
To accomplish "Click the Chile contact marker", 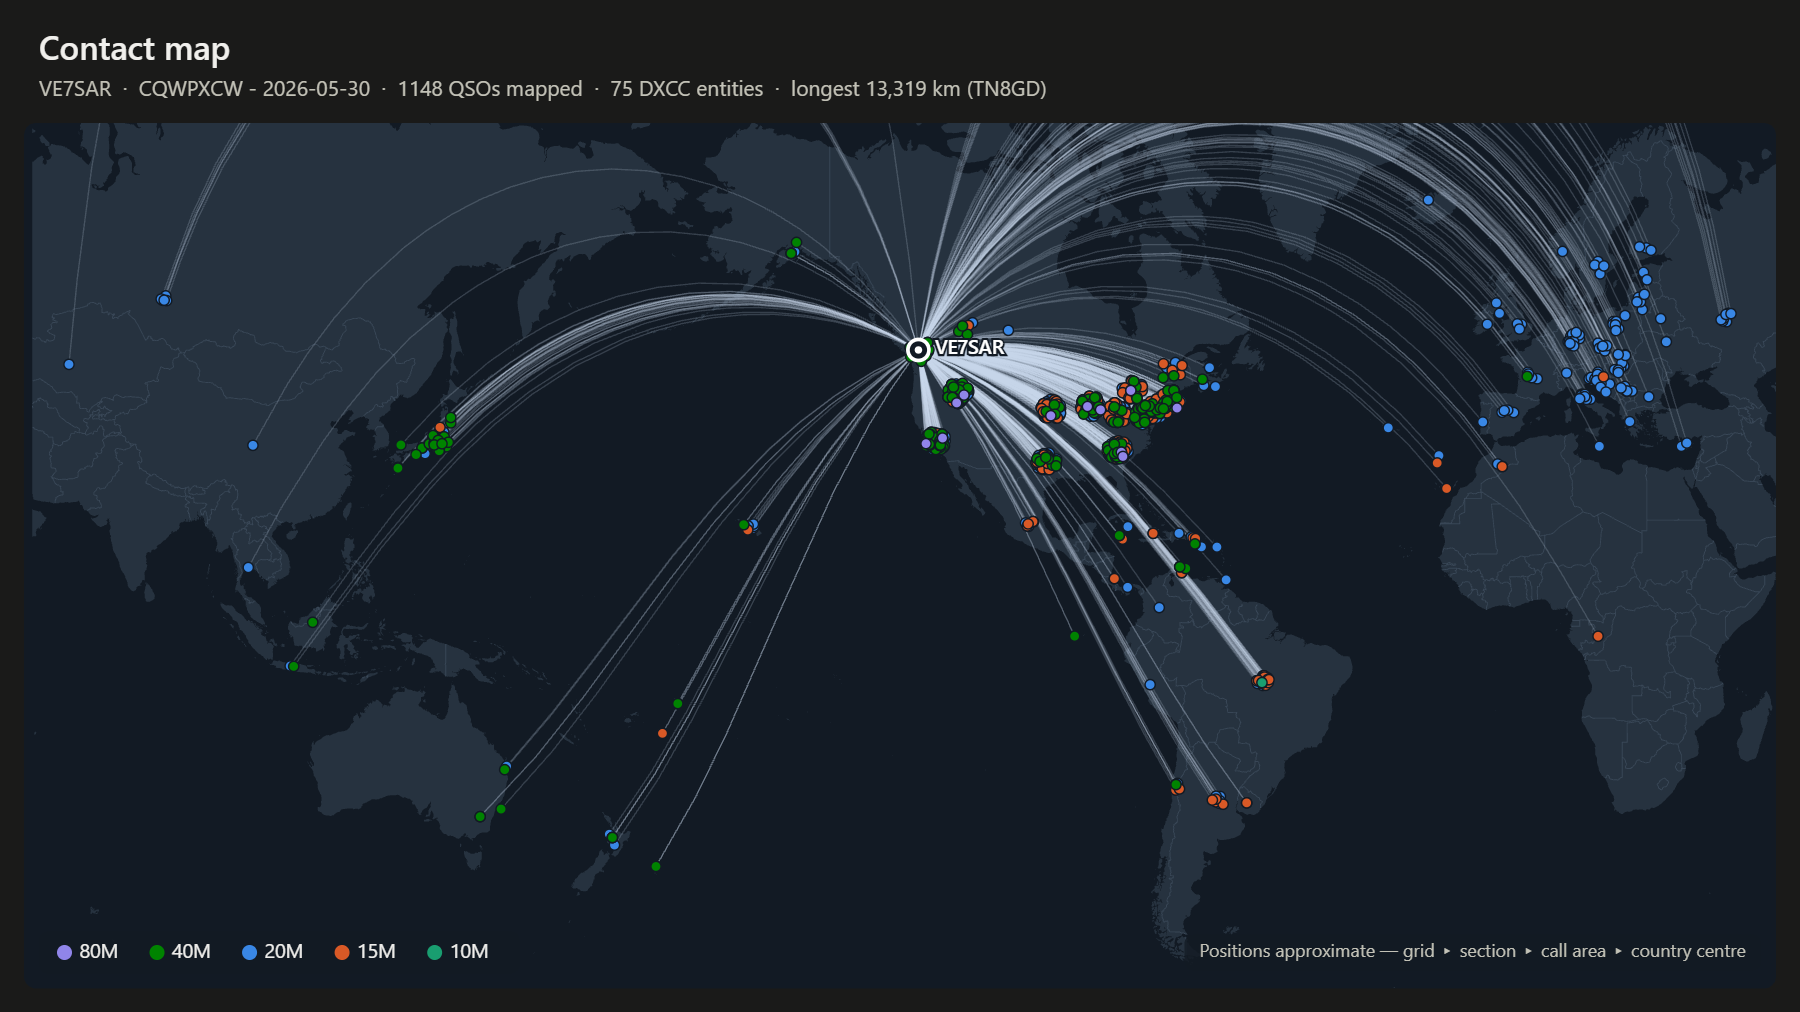I will pyautogui.click(x=1177, y=787).
